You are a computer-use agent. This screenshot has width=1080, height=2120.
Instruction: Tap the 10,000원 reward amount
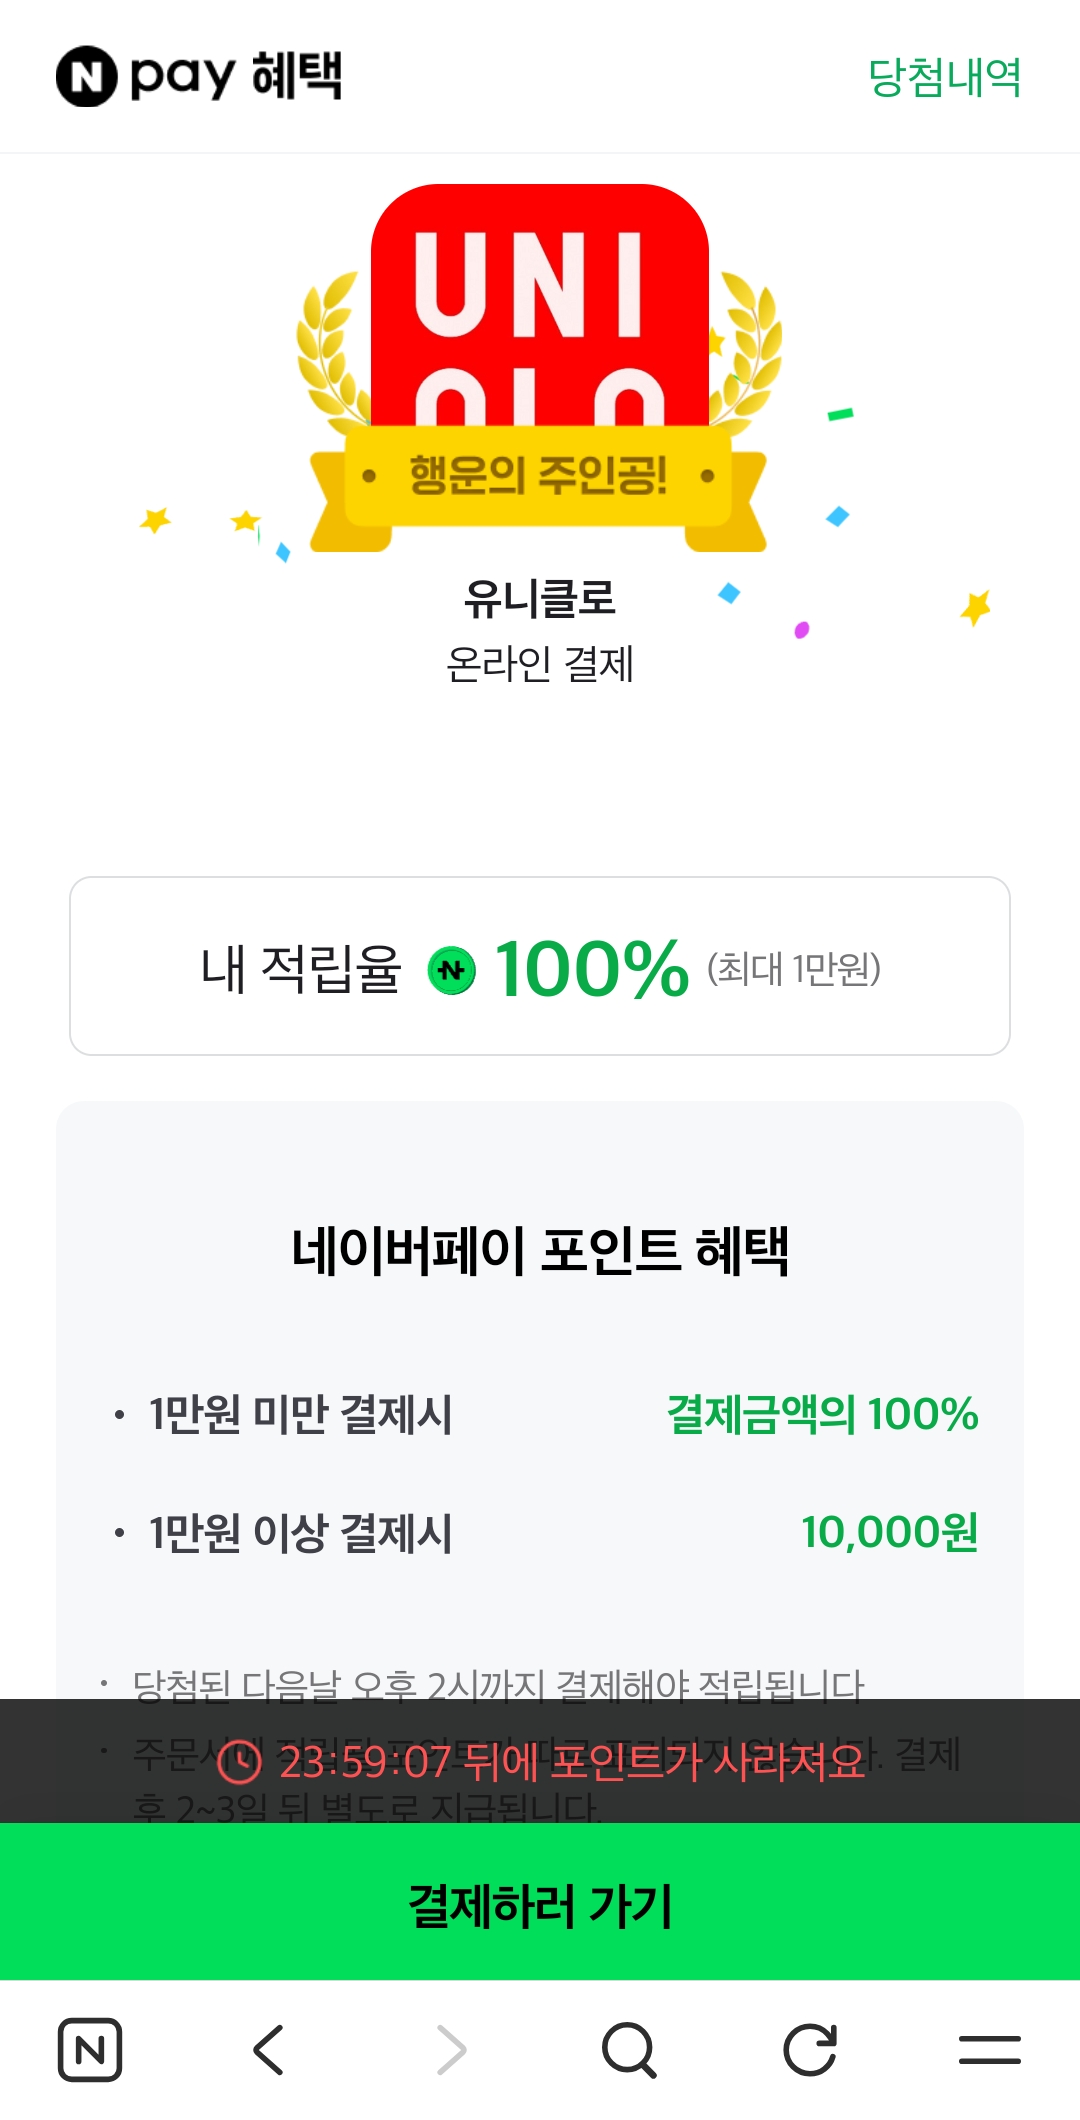pos(889,1533)
